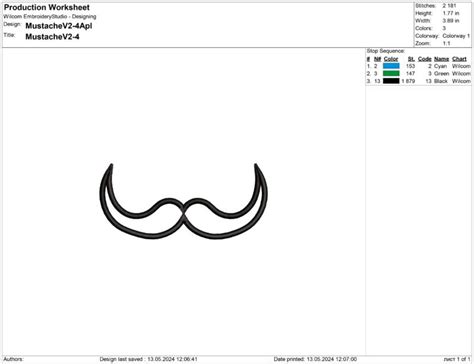Click the 'St.' column header
The image size is (474, 364).
411,59
